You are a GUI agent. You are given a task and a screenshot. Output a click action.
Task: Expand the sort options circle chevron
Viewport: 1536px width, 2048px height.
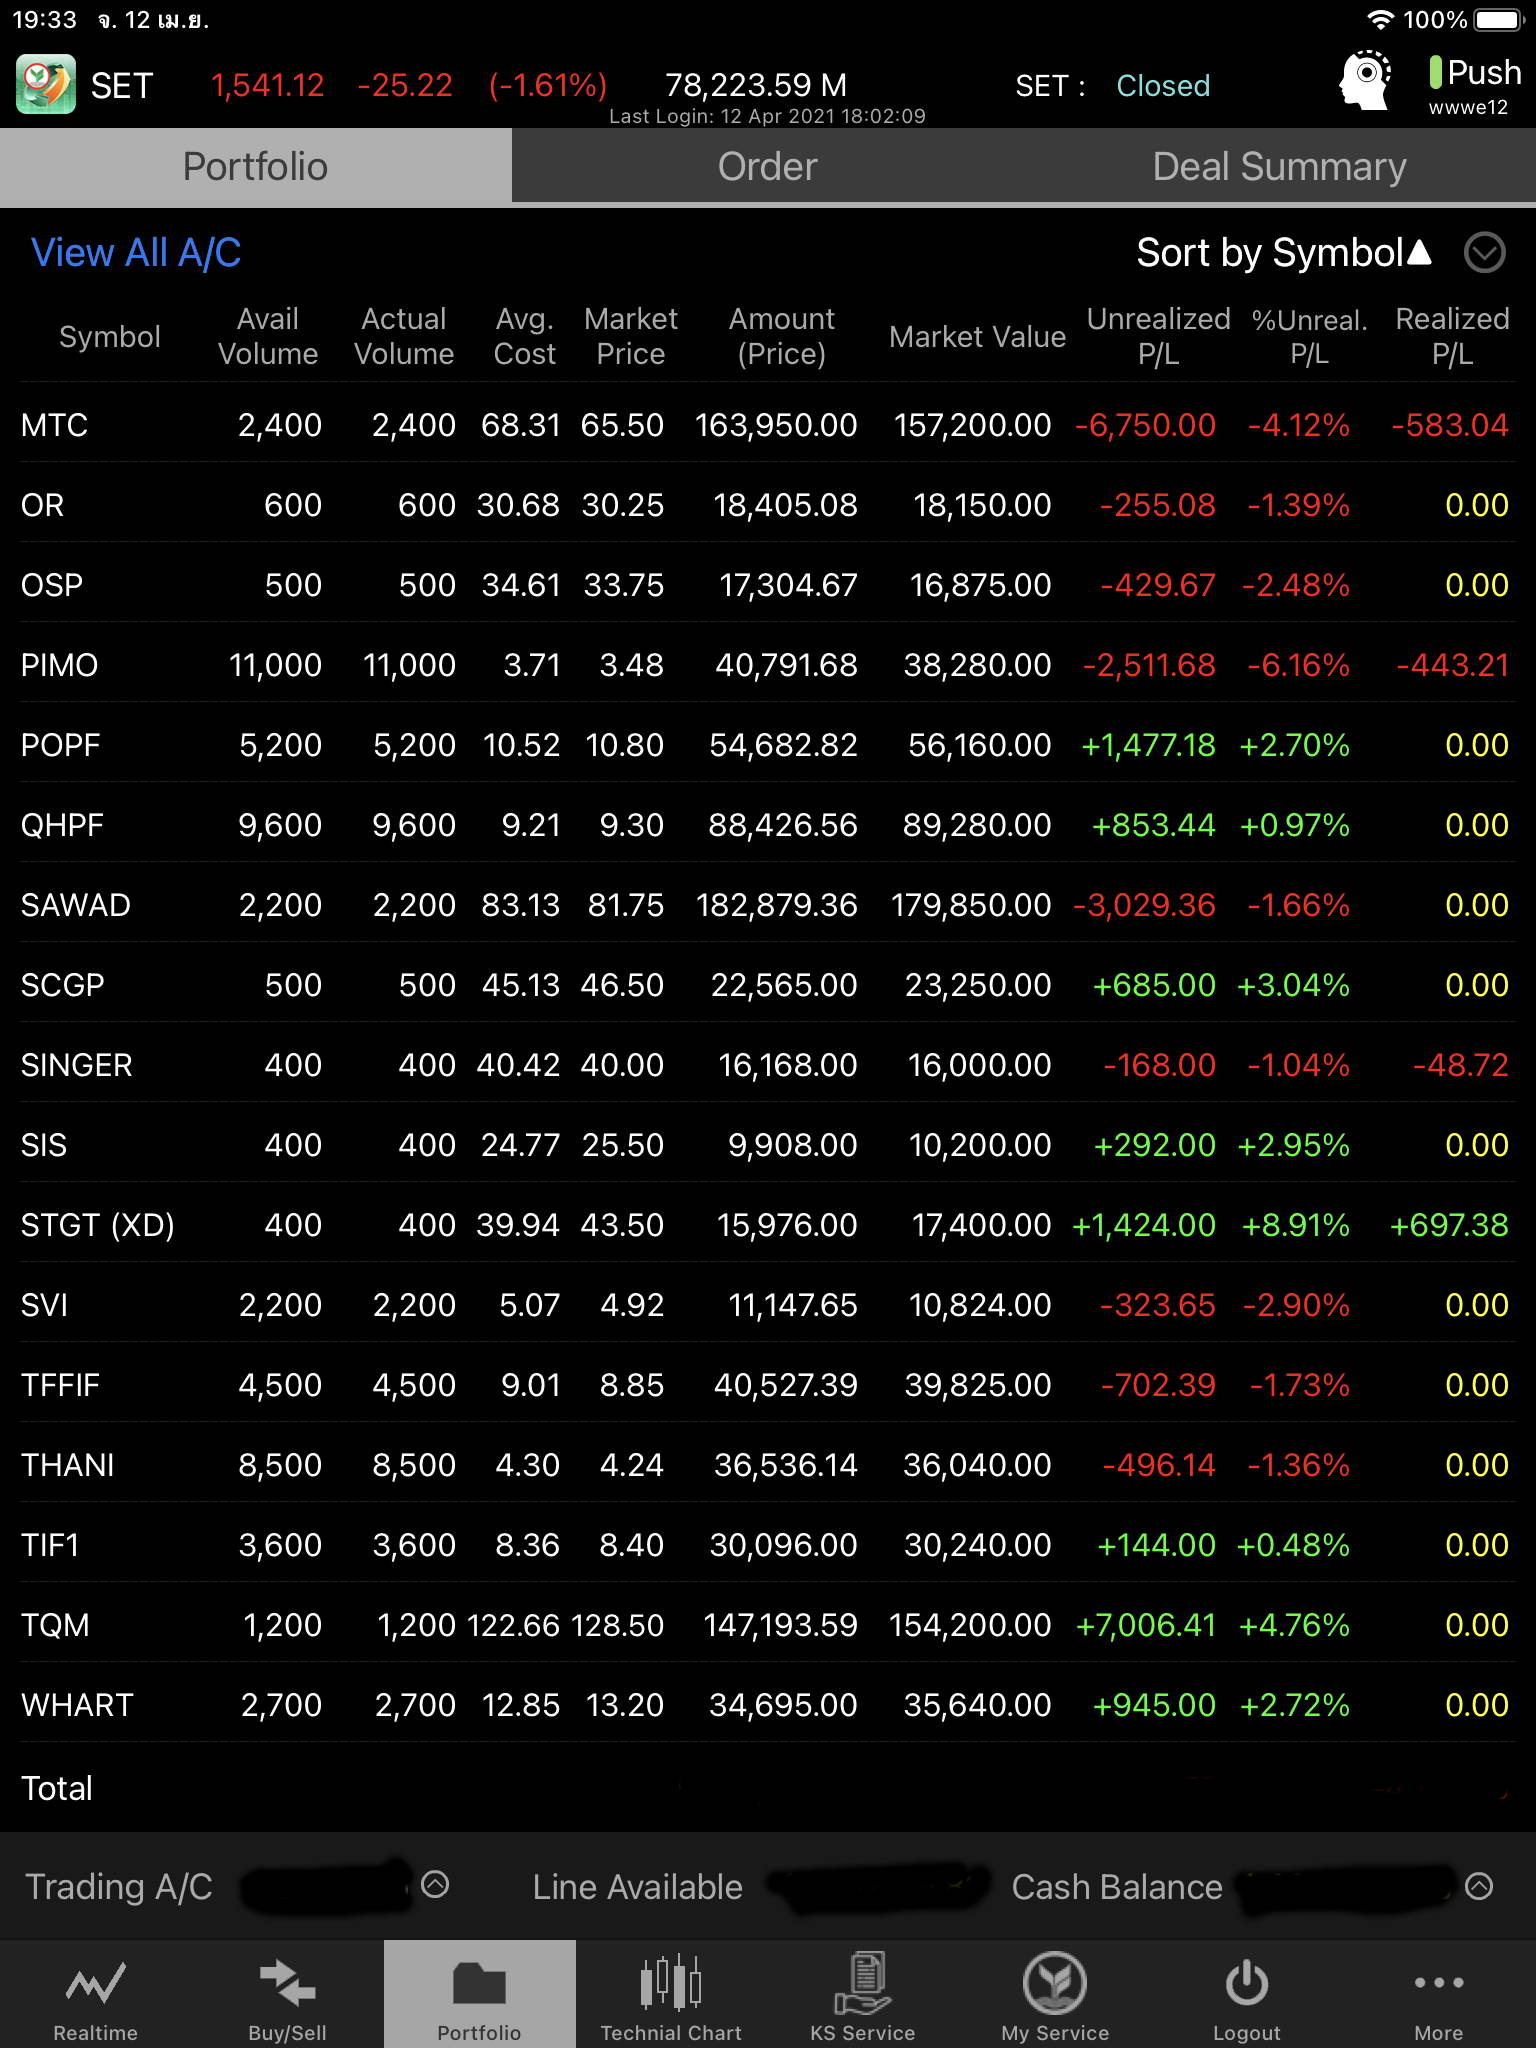pos(1484,253)
